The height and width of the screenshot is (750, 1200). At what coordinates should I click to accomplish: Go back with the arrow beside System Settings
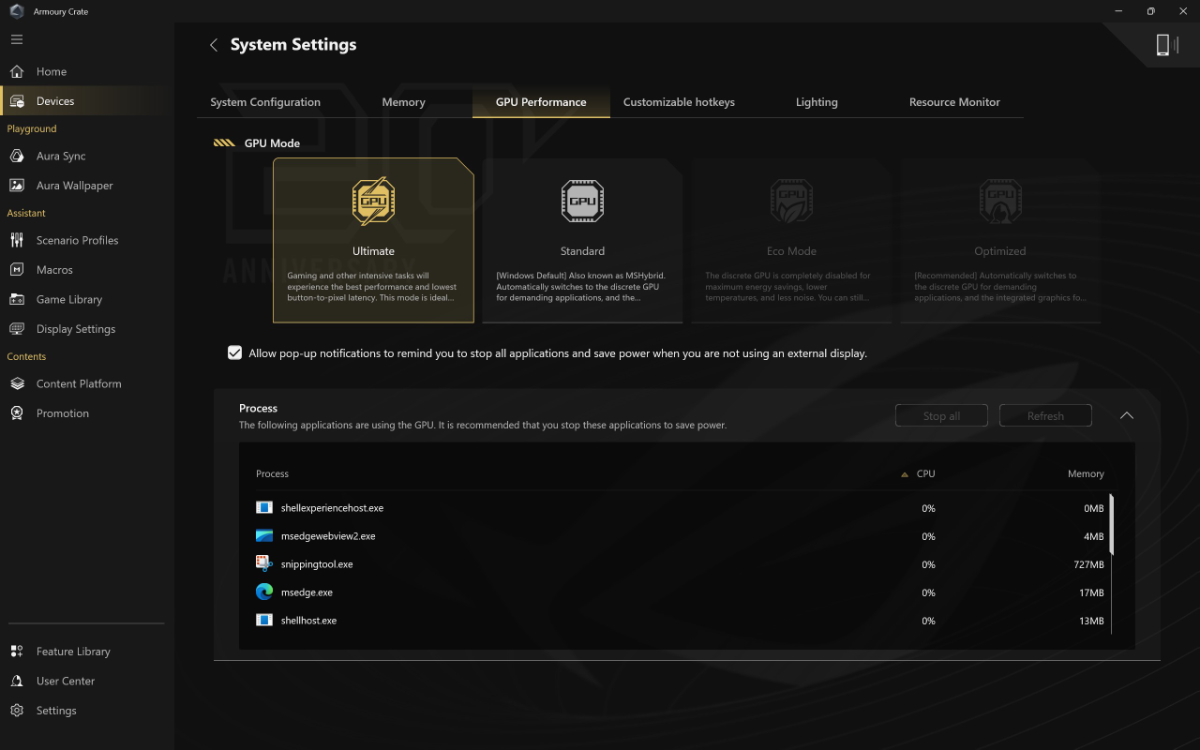click(213, 45)
